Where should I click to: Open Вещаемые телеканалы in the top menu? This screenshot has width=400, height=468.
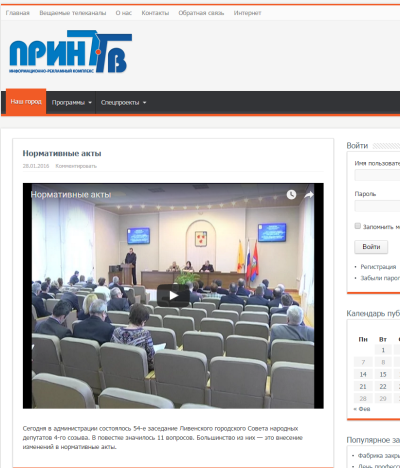click(x=73, y=13)
